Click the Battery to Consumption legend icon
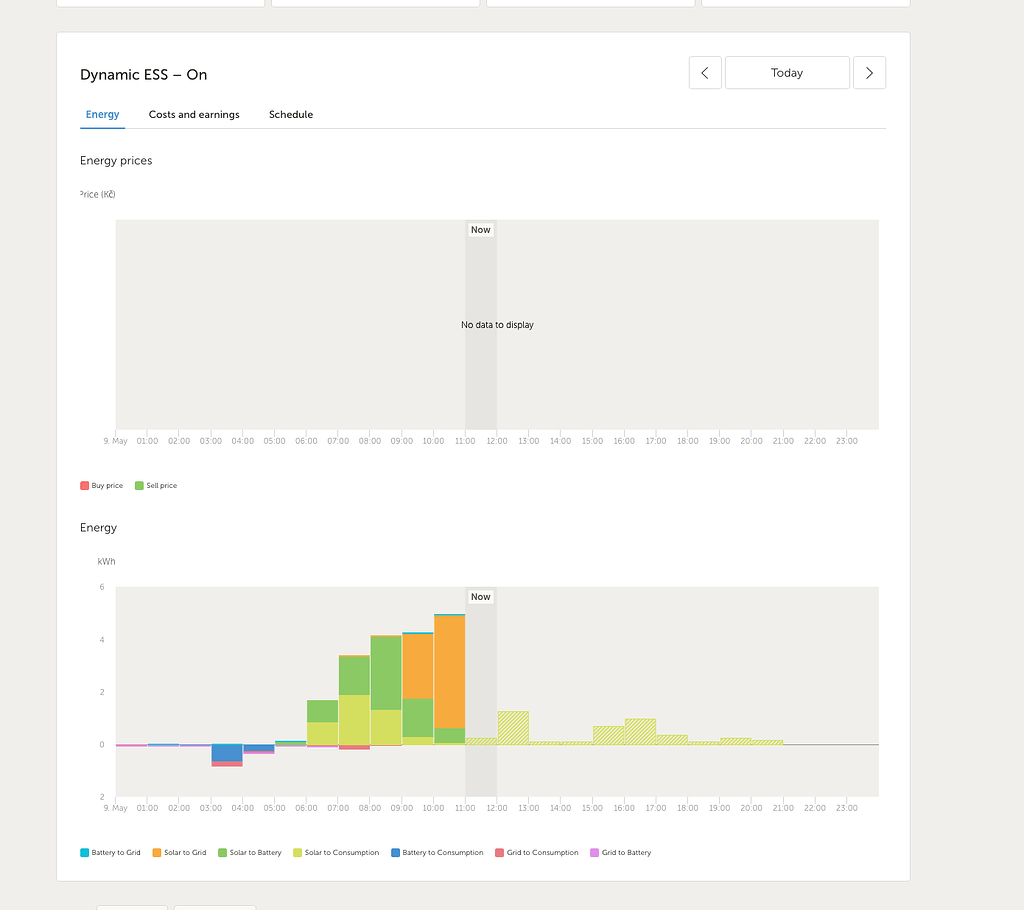The height and width of the screenshot is (910, 1024). point(397,852)
